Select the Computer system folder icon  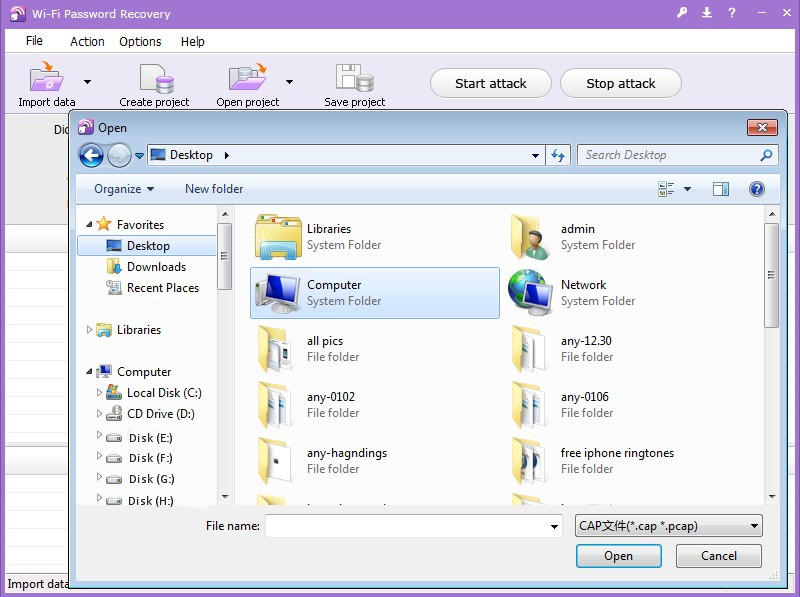click(x=277, y=293)
